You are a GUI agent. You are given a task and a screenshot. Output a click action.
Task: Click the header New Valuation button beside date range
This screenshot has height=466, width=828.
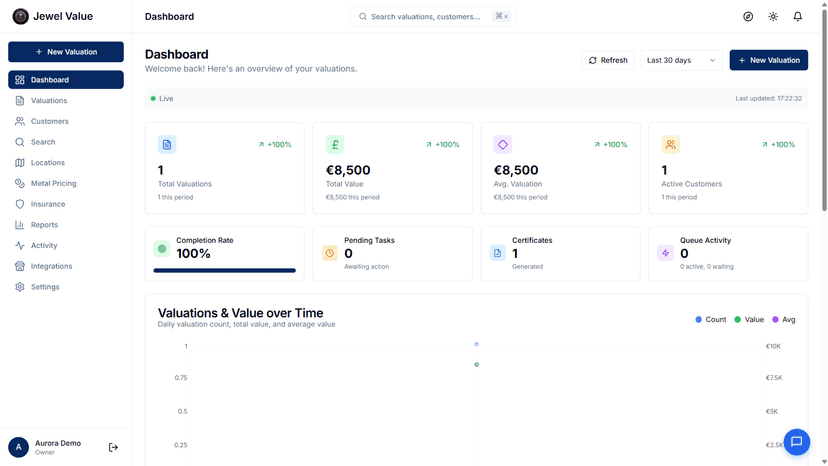[x=769, y=60]
